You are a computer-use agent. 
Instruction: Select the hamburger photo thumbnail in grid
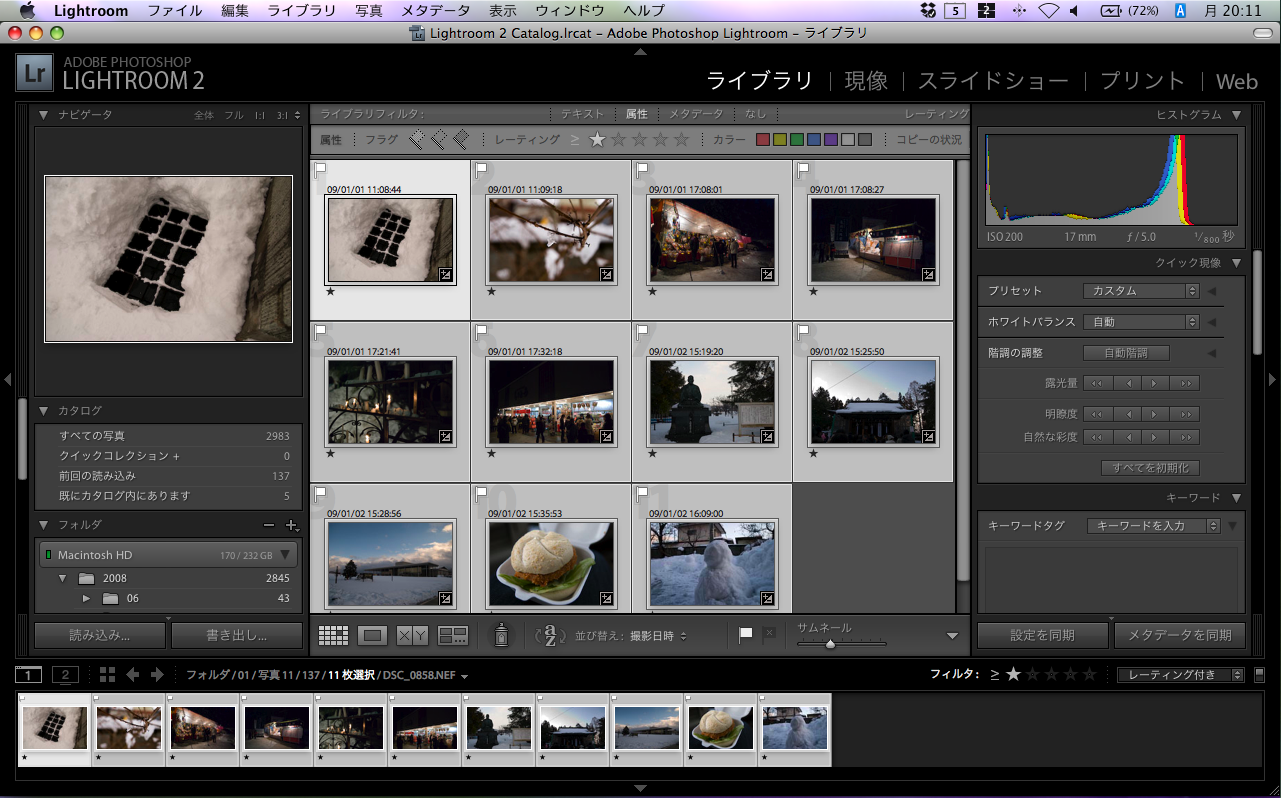point(551,562)
